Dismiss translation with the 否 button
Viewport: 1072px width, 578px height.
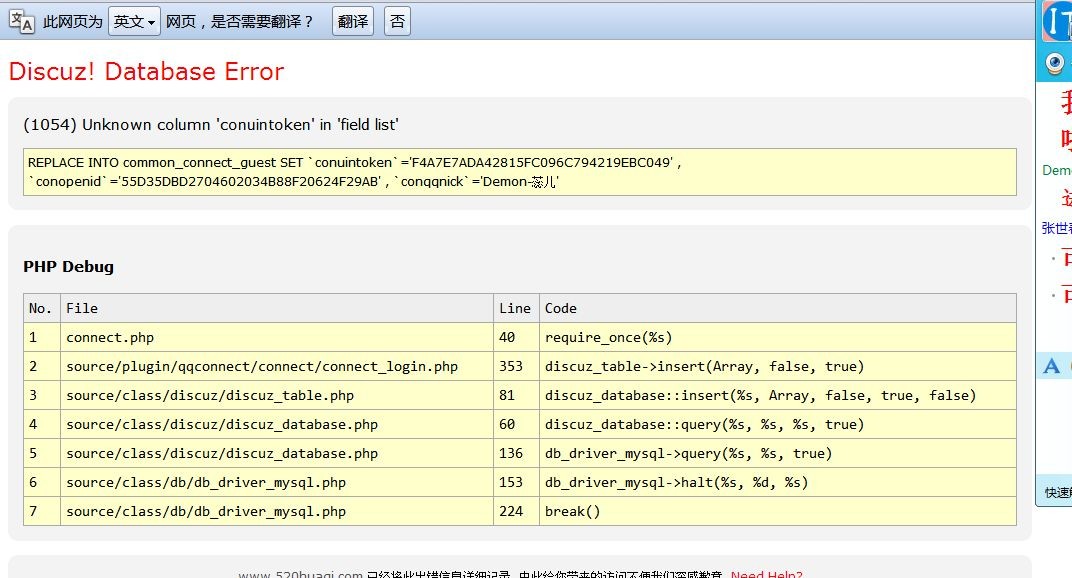[x=397, y=21]
